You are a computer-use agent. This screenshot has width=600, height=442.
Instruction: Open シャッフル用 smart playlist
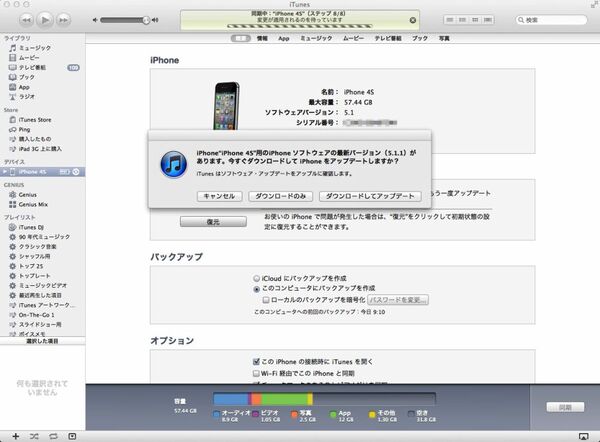click(42, 256)
